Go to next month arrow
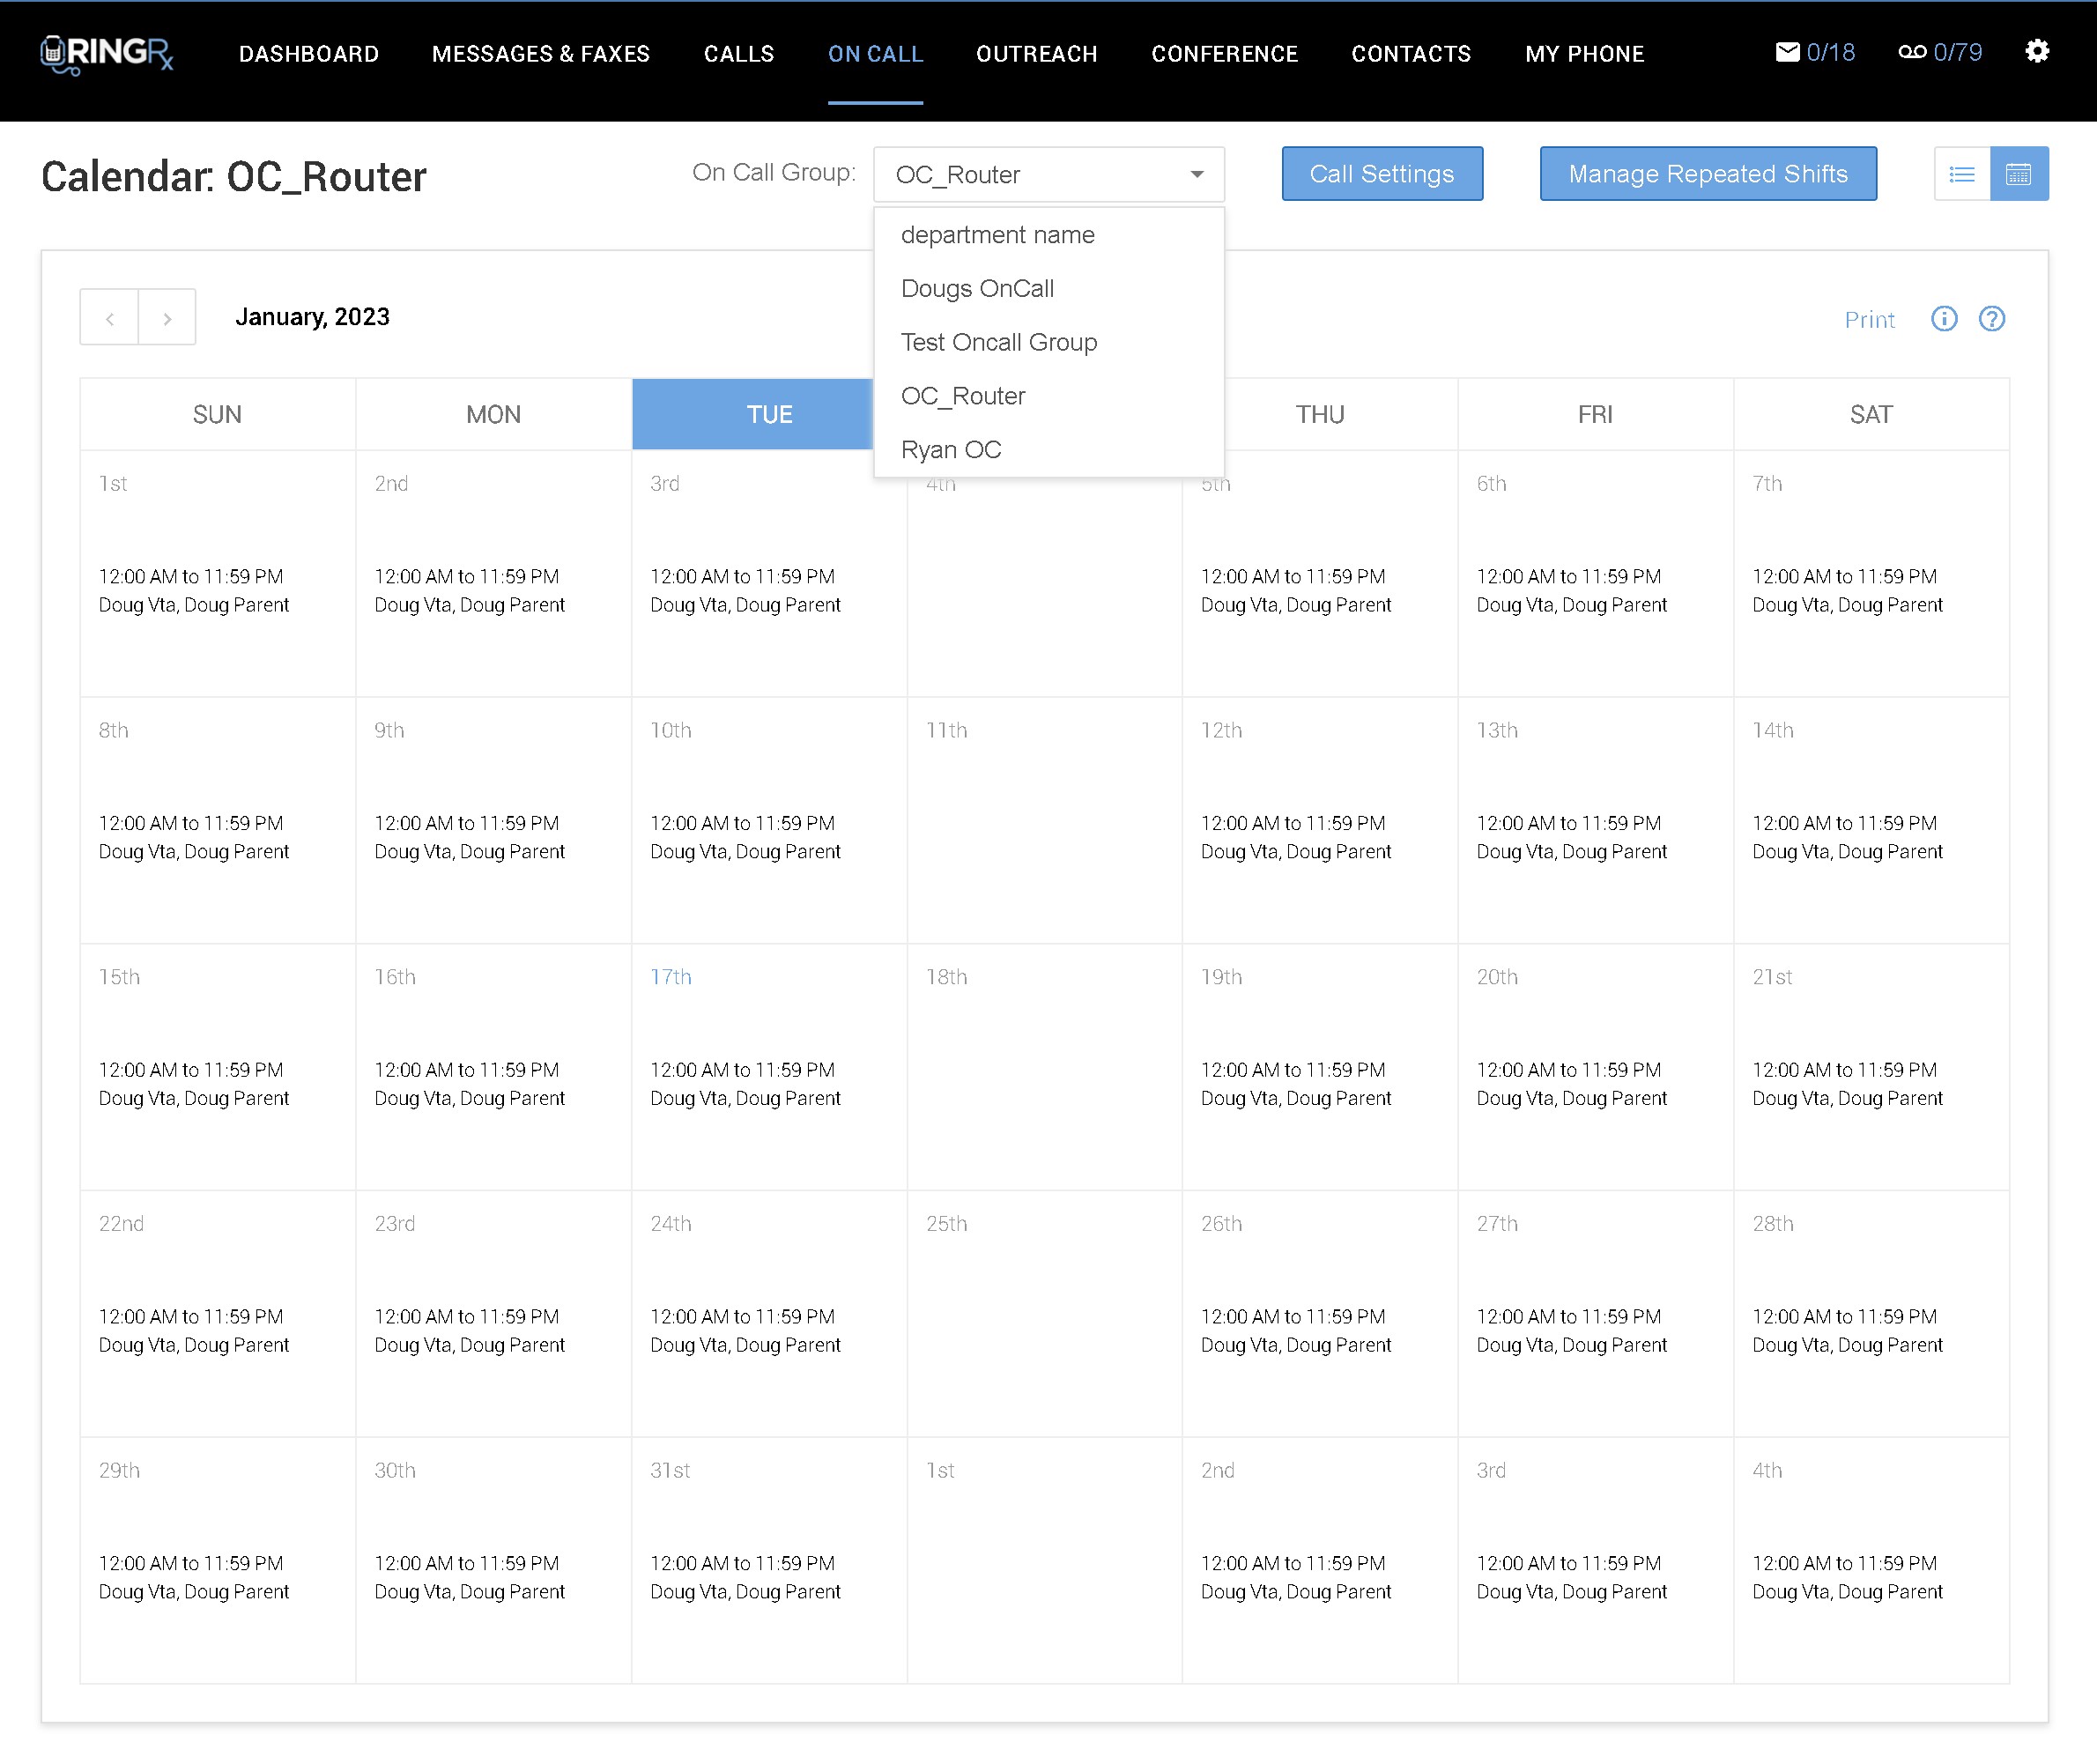The width and height of the screenshot is (2097, 1764). (167, 319)
